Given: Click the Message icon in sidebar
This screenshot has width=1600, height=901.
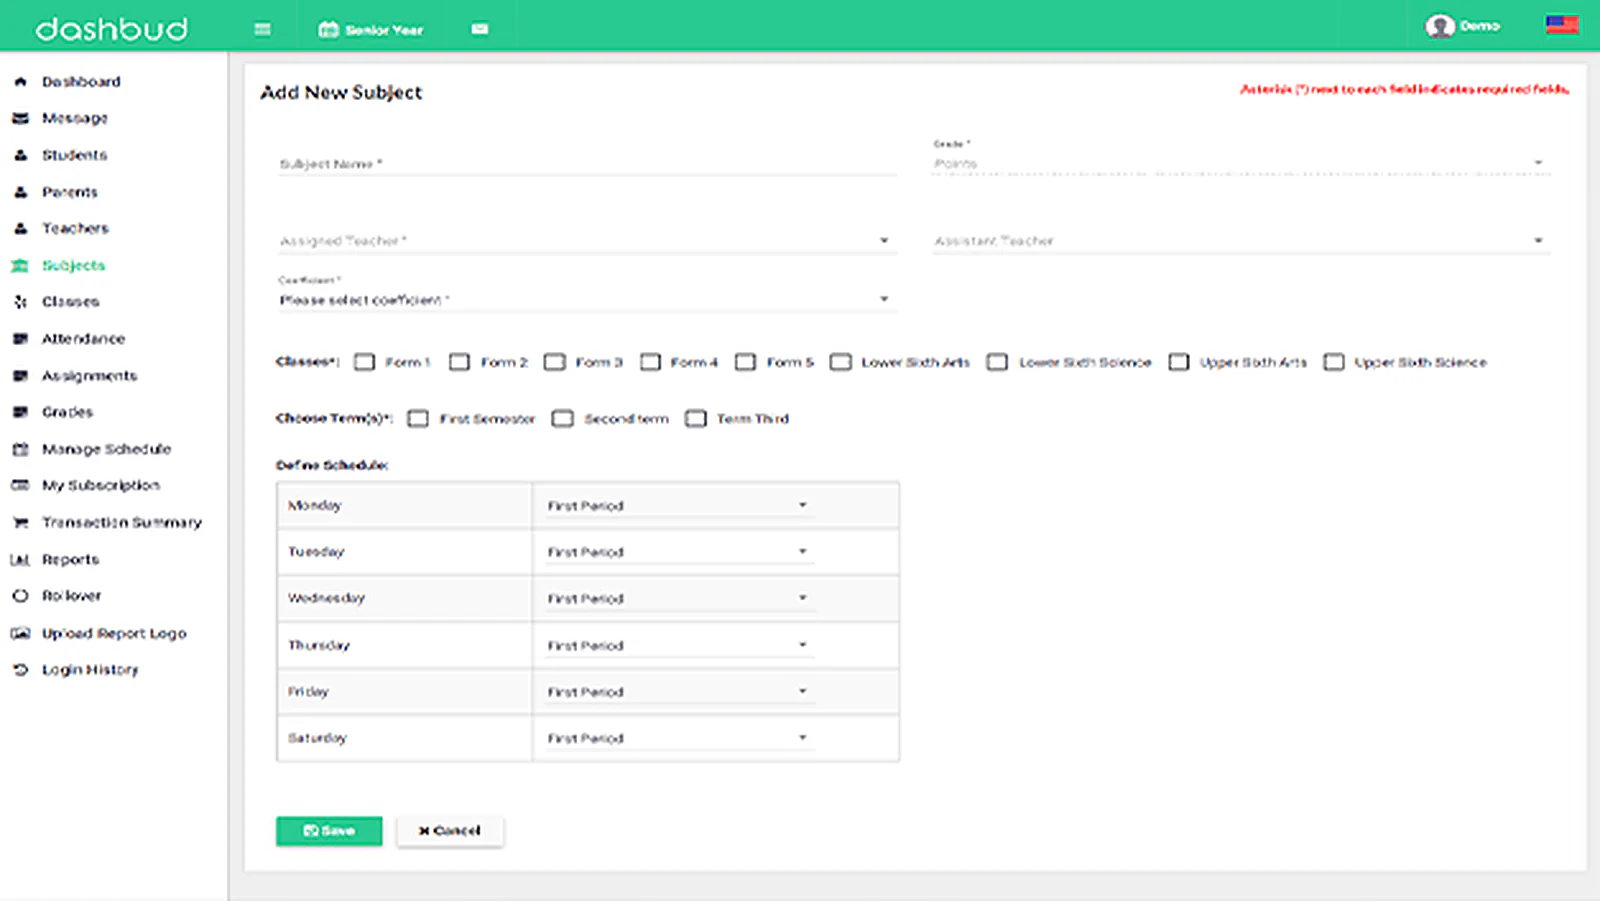Looking at the screenshot, I should point(20,118).
